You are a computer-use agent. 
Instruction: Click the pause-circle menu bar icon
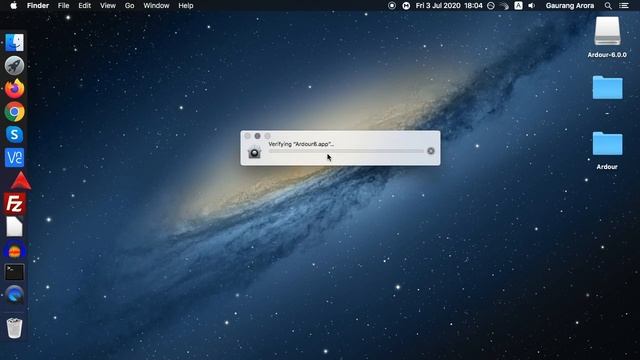click(406, 6)
